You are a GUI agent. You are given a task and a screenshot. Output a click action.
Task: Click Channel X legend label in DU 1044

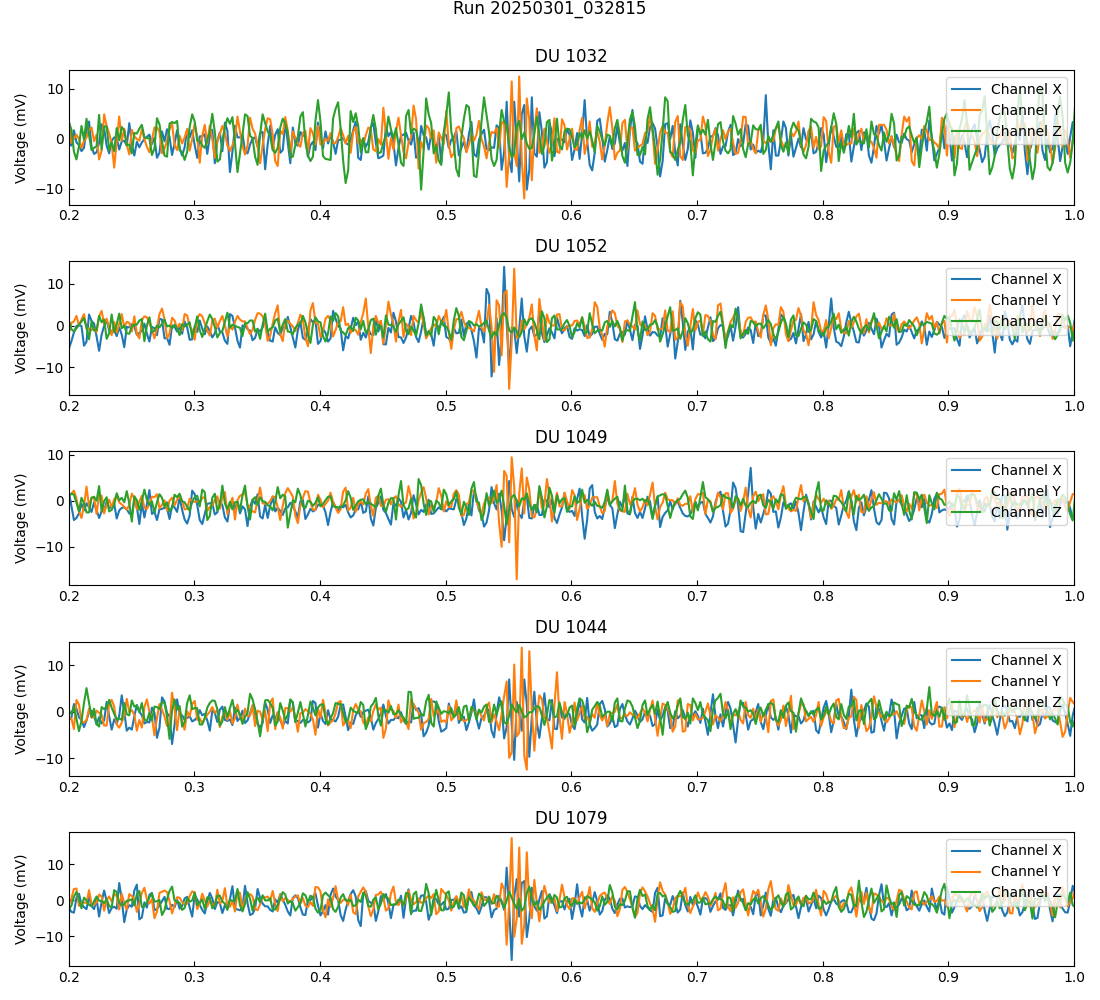(1026, 660)
